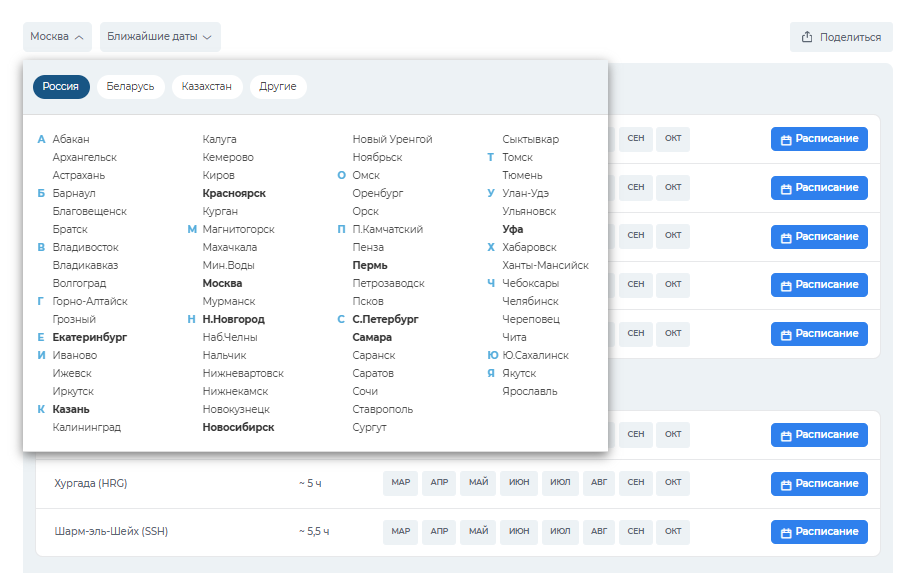
Task: Select ИЮН in Шарм-эль-Шейх row
Action: [519, 532]
